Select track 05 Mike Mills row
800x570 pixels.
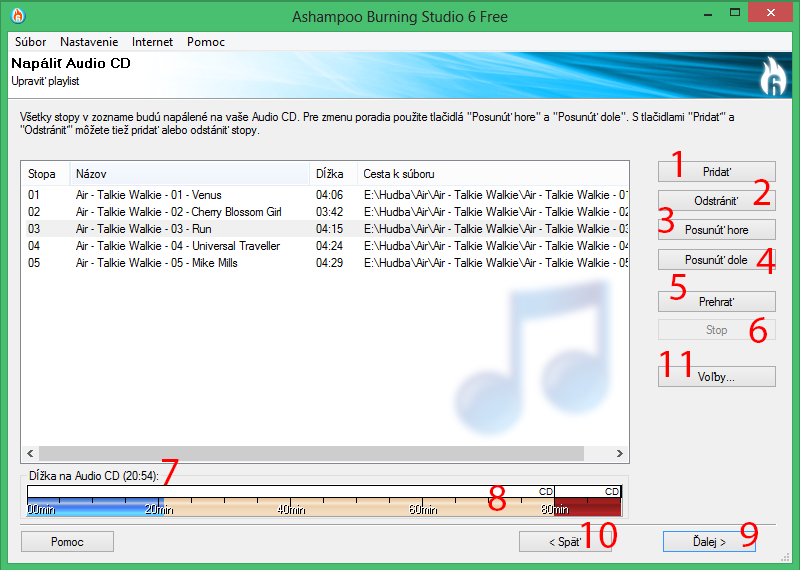[325, 263]
